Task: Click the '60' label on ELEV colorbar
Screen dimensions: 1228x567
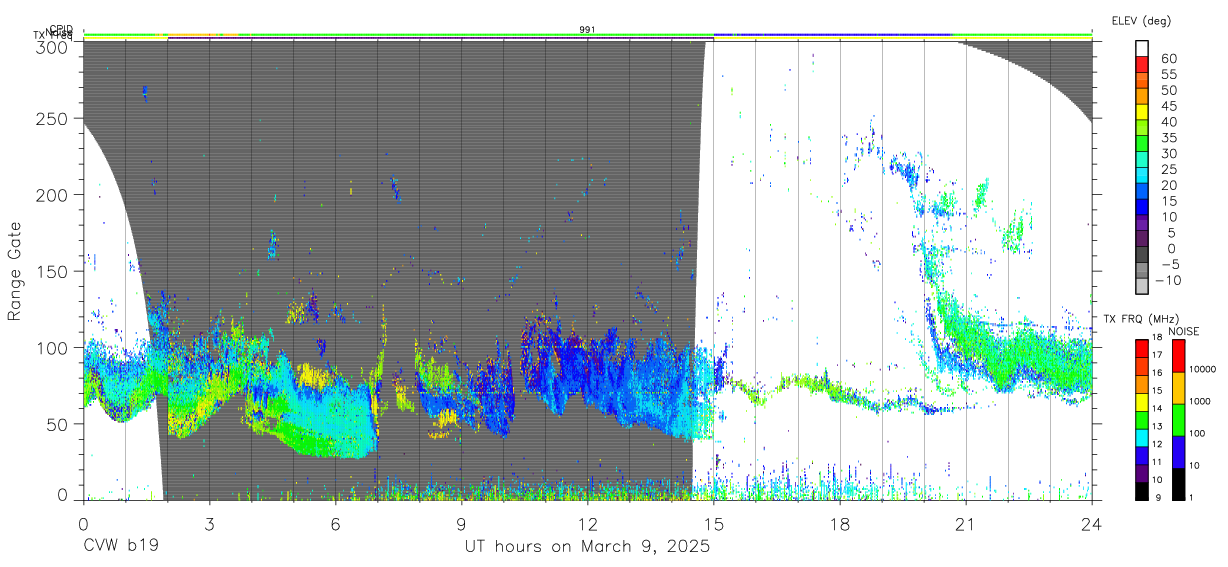Action: coord(1168,59)
